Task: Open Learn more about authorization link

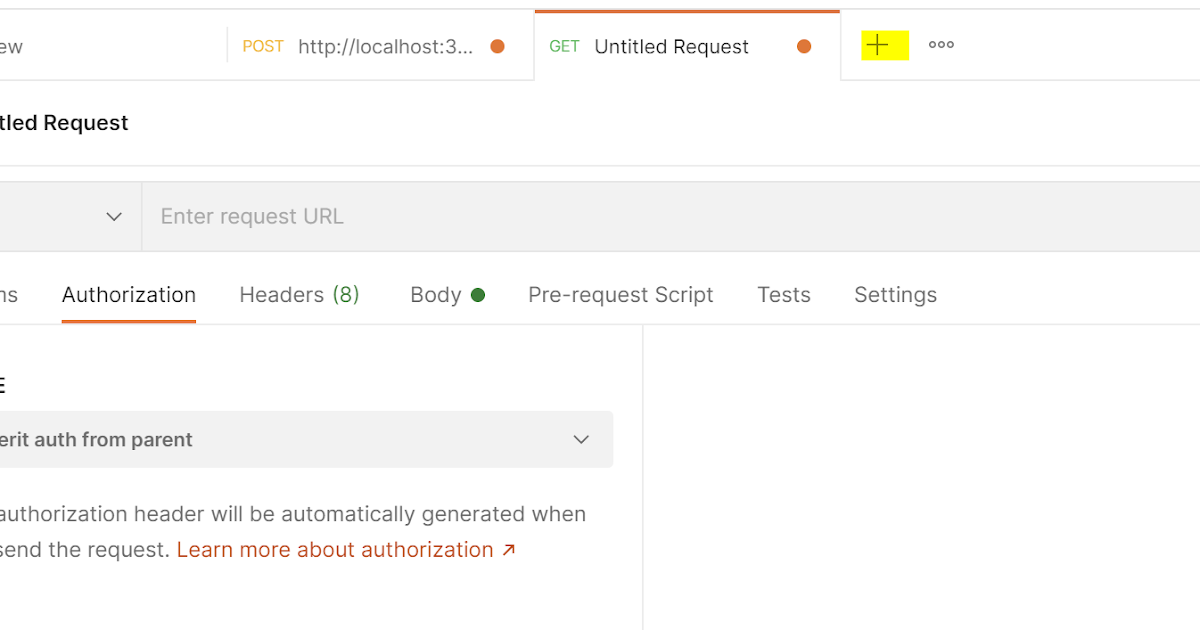Action: pos(333,549)
